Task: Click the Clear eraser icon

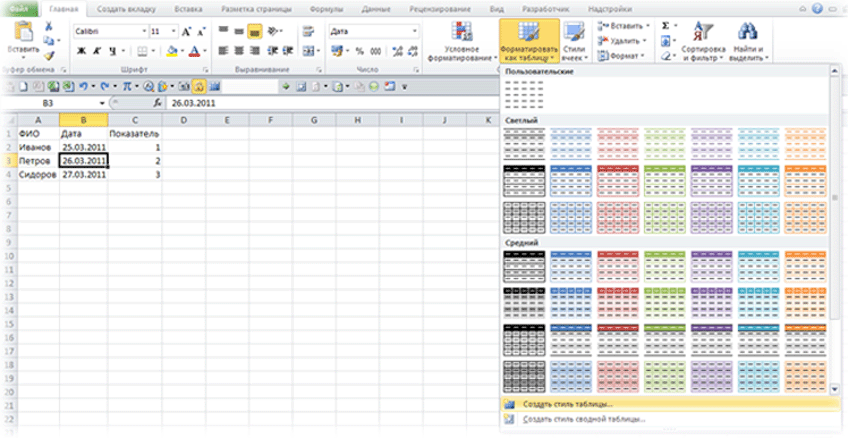Action: point(666,55)
